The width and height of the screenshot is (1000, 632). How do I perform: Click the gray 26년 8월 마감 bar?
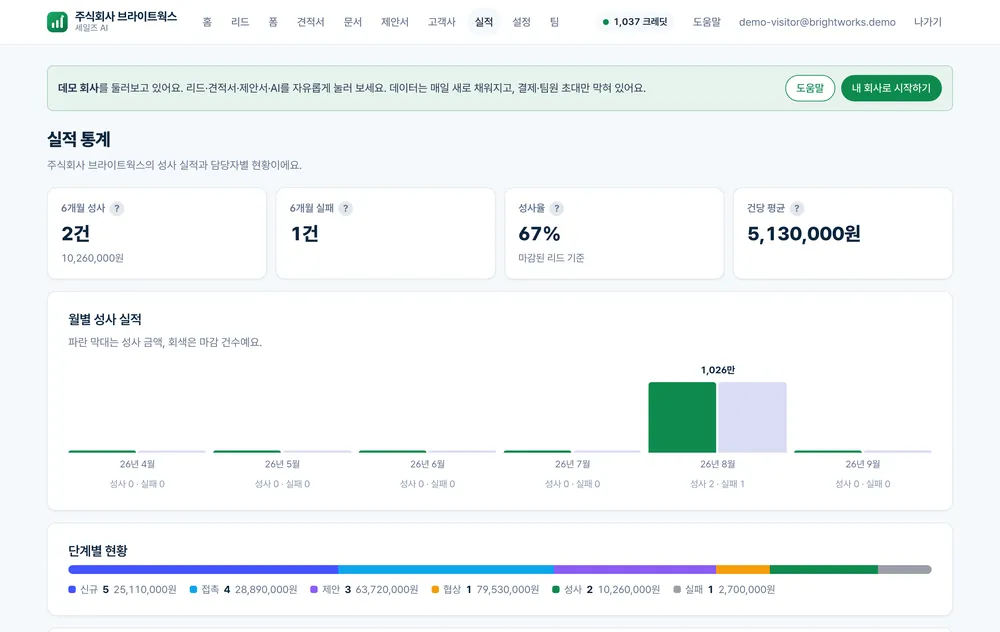(x=753, y=417)
